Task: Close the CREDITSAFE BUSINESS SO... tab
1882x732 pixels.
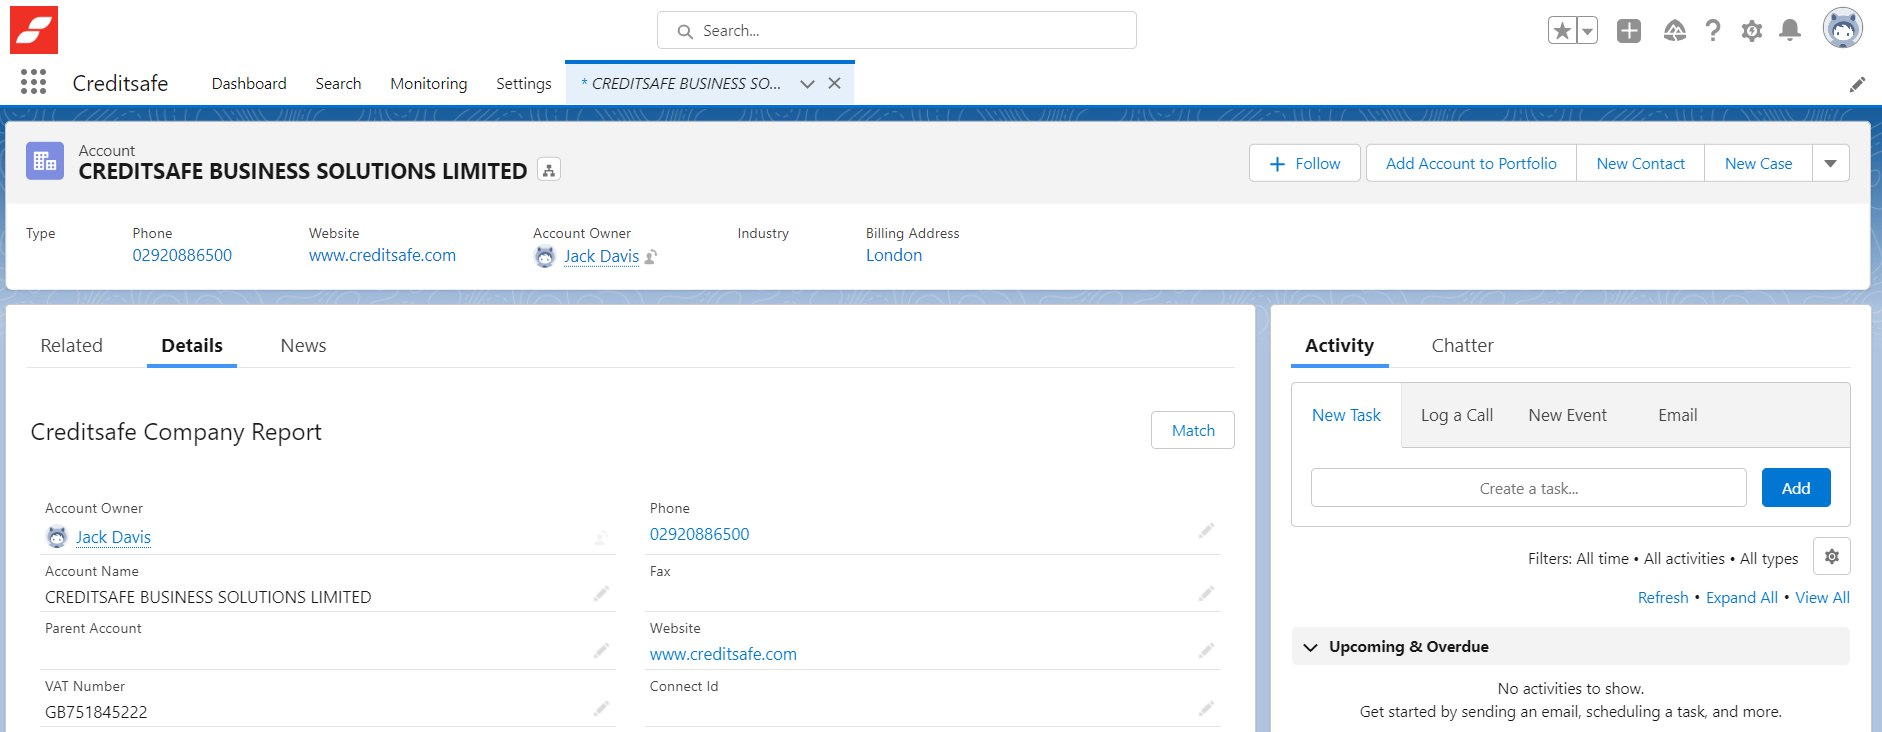Action: click(x=834, y=84)
